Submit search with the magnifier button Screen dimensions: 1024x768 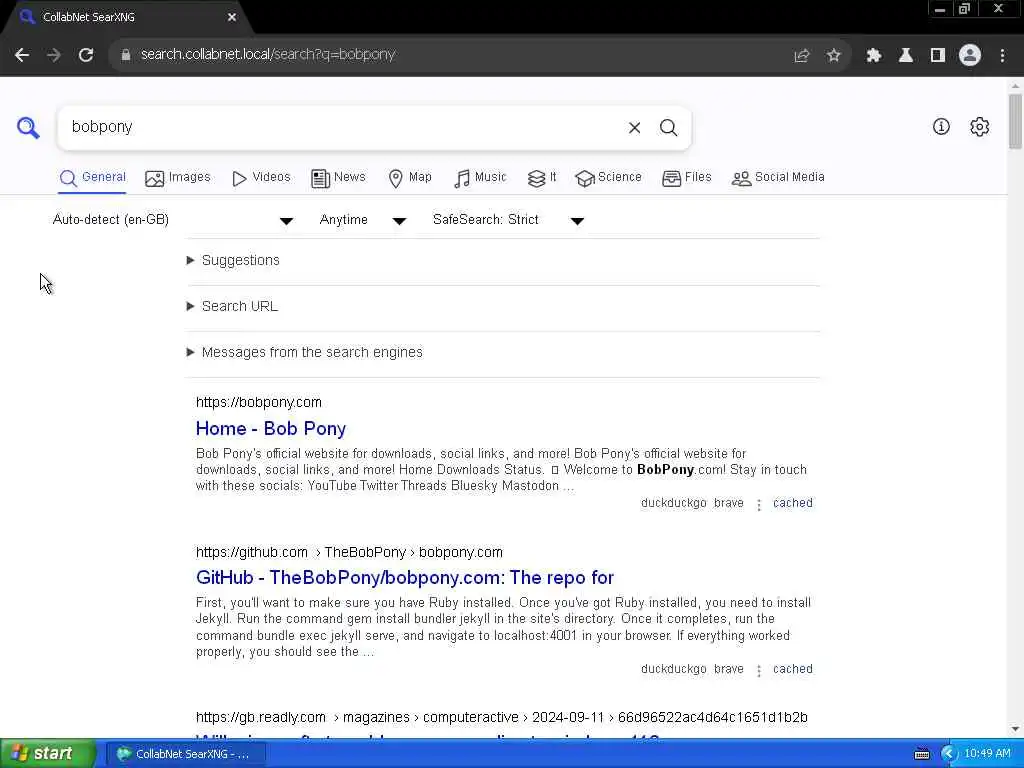tap(668, 128)
